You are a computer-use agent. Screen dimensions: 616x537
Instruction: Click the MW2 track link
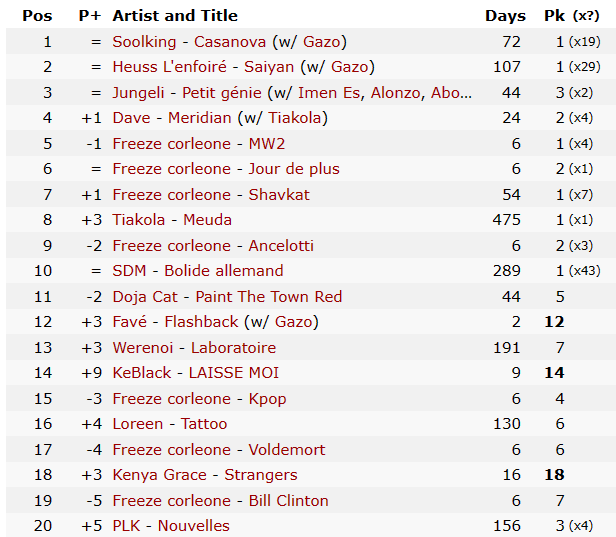267,144
